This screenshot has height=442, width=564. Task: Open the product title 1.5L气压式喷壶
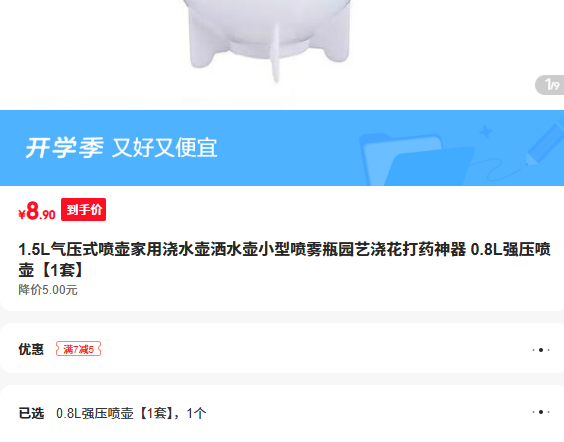coord(284,260)
